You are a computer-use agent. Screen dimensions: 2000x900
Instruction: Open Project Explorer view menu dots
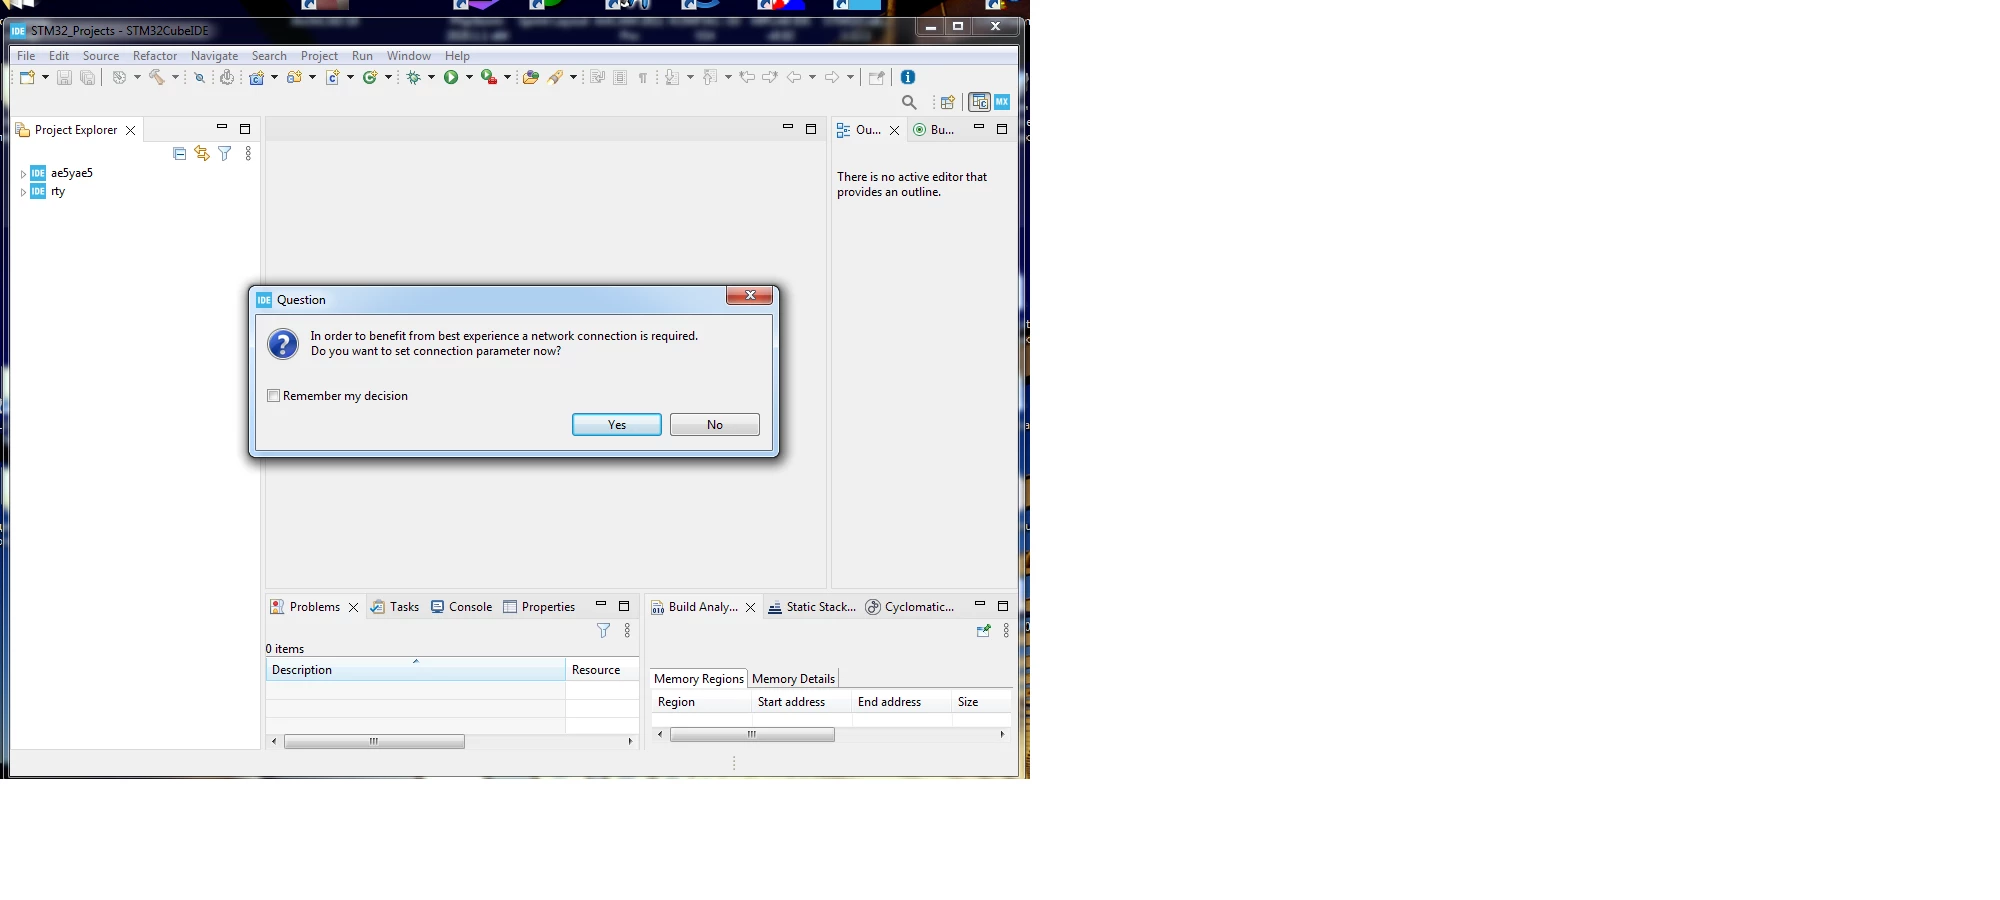point(248,153)
